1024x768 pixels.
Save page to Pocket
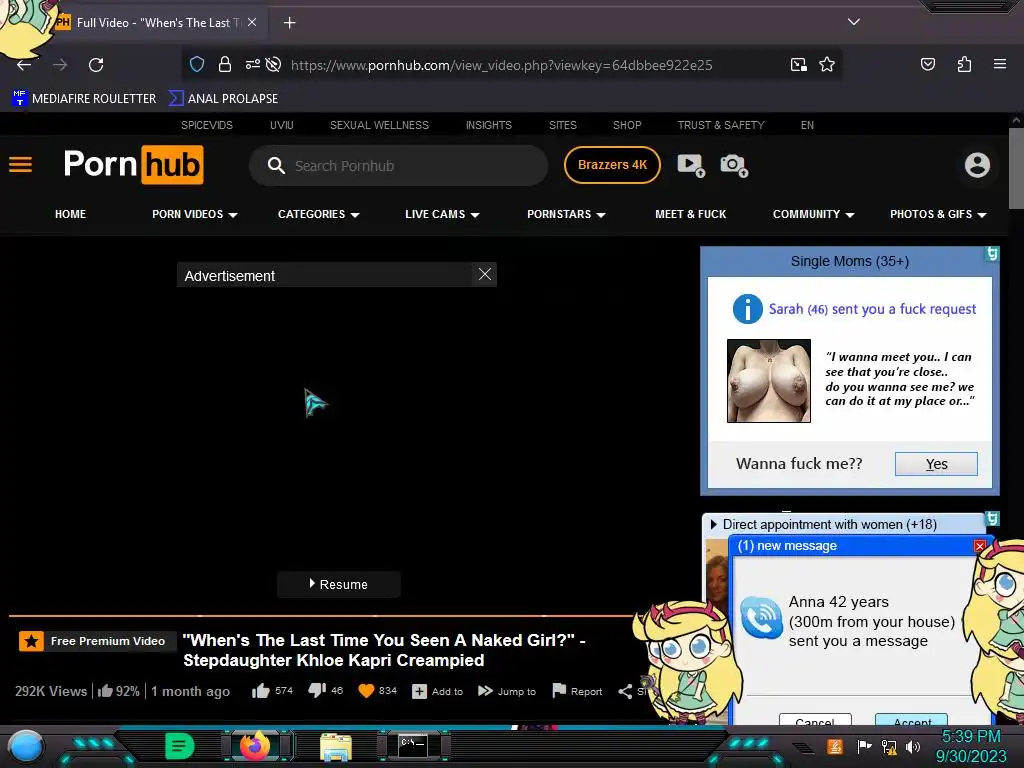pyautogui.click(x=928, y=64)
